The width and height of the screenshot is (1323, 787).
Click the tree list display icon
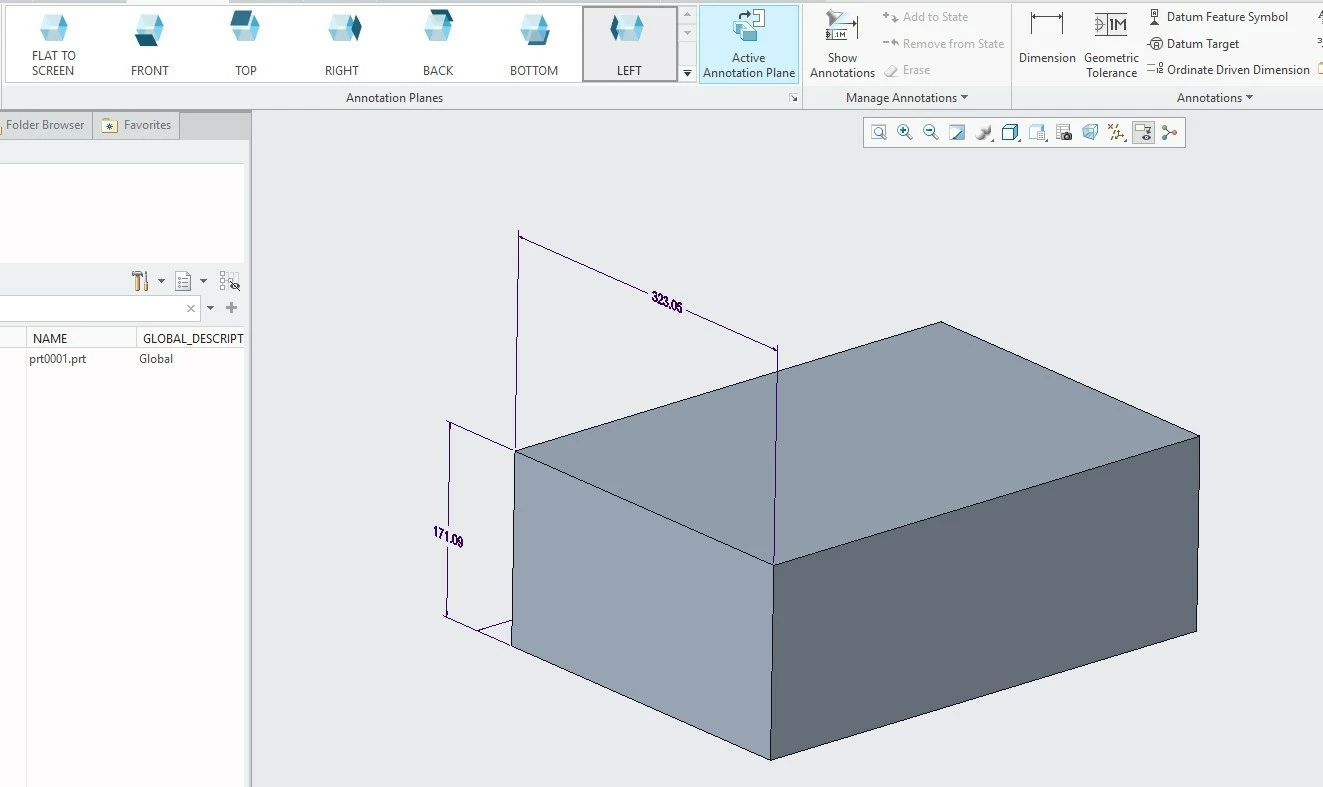(x=183, y=281)
